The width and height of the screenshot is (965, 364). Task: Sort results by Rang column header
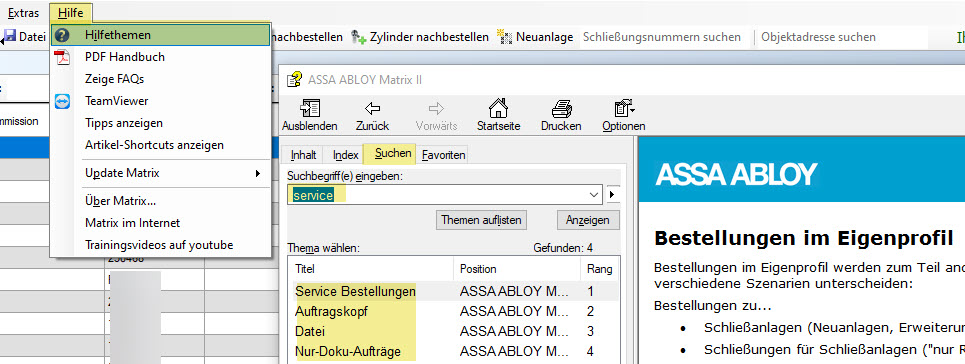click(x=600, y=269)
